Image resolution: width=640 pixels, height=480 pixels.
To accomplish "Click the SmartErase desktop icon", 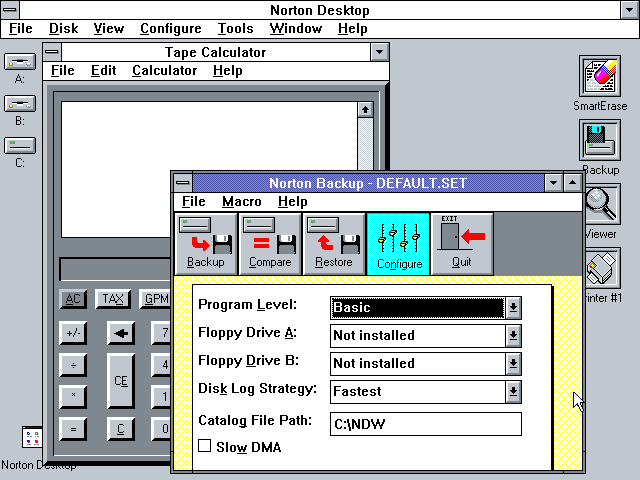I will click(x=600, y=76).
